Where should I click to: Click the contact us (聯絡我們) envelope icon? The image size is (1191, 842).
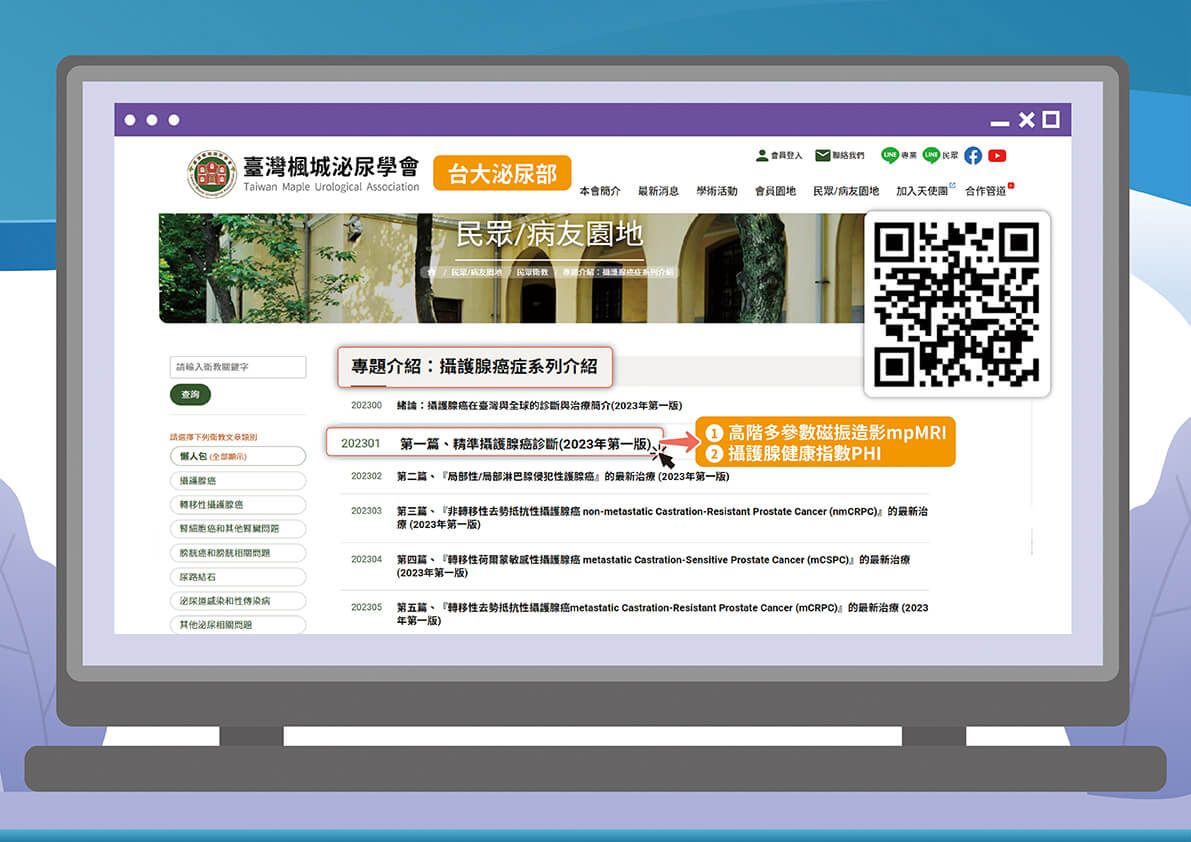click(x=823, y=156)
